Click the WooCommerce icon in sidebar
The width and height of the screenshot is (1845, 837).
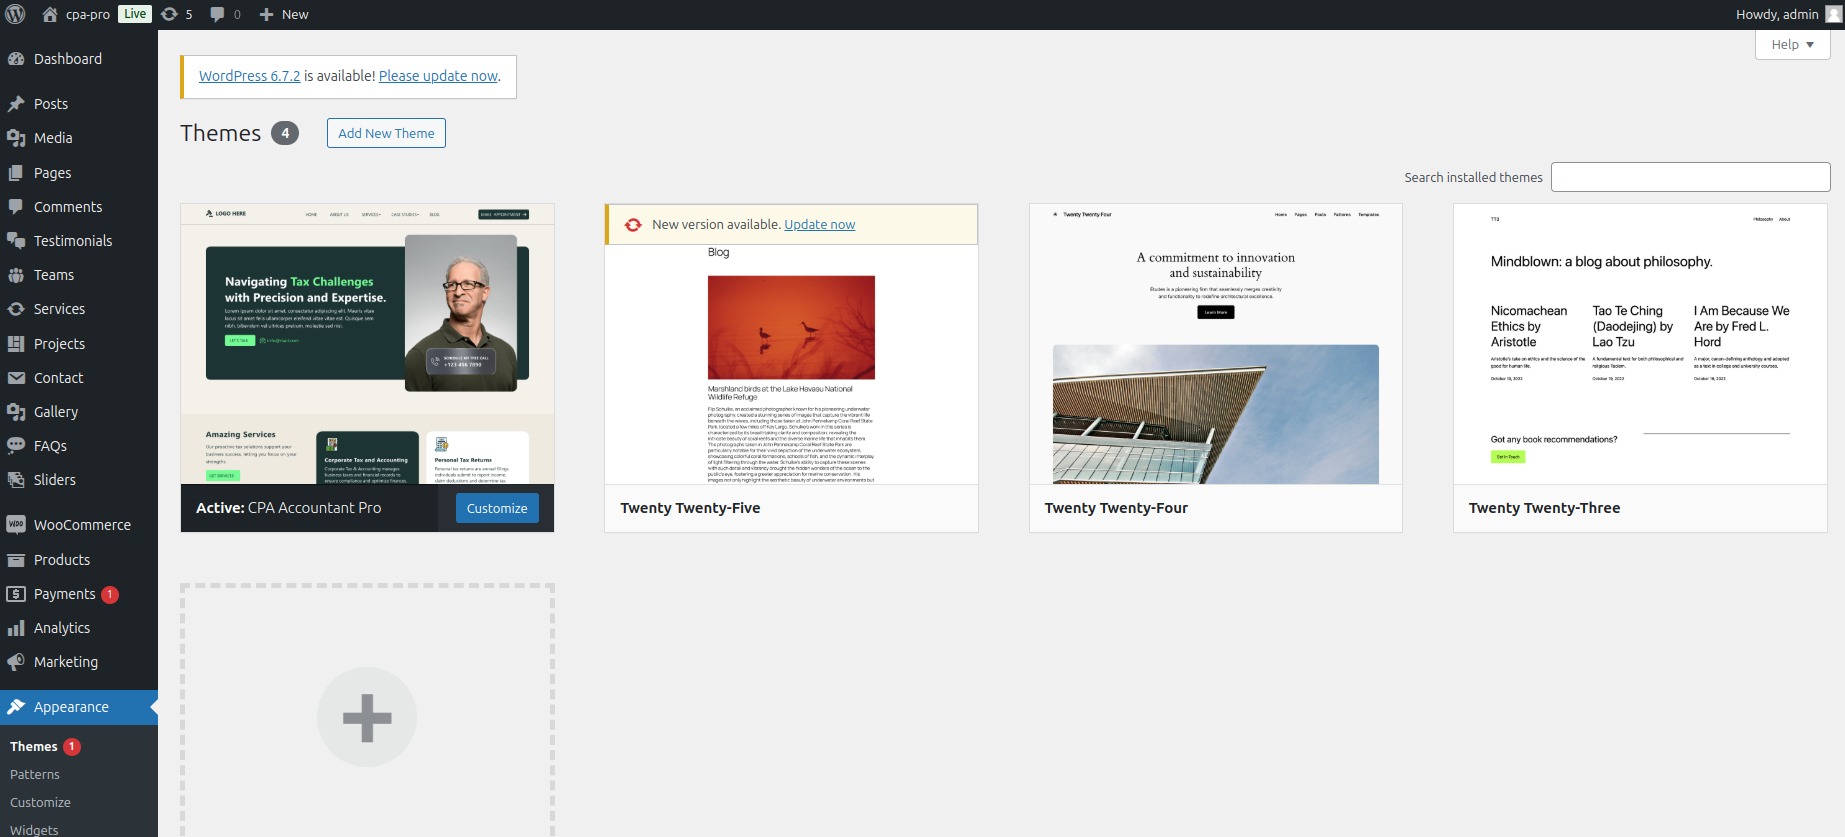16,525
